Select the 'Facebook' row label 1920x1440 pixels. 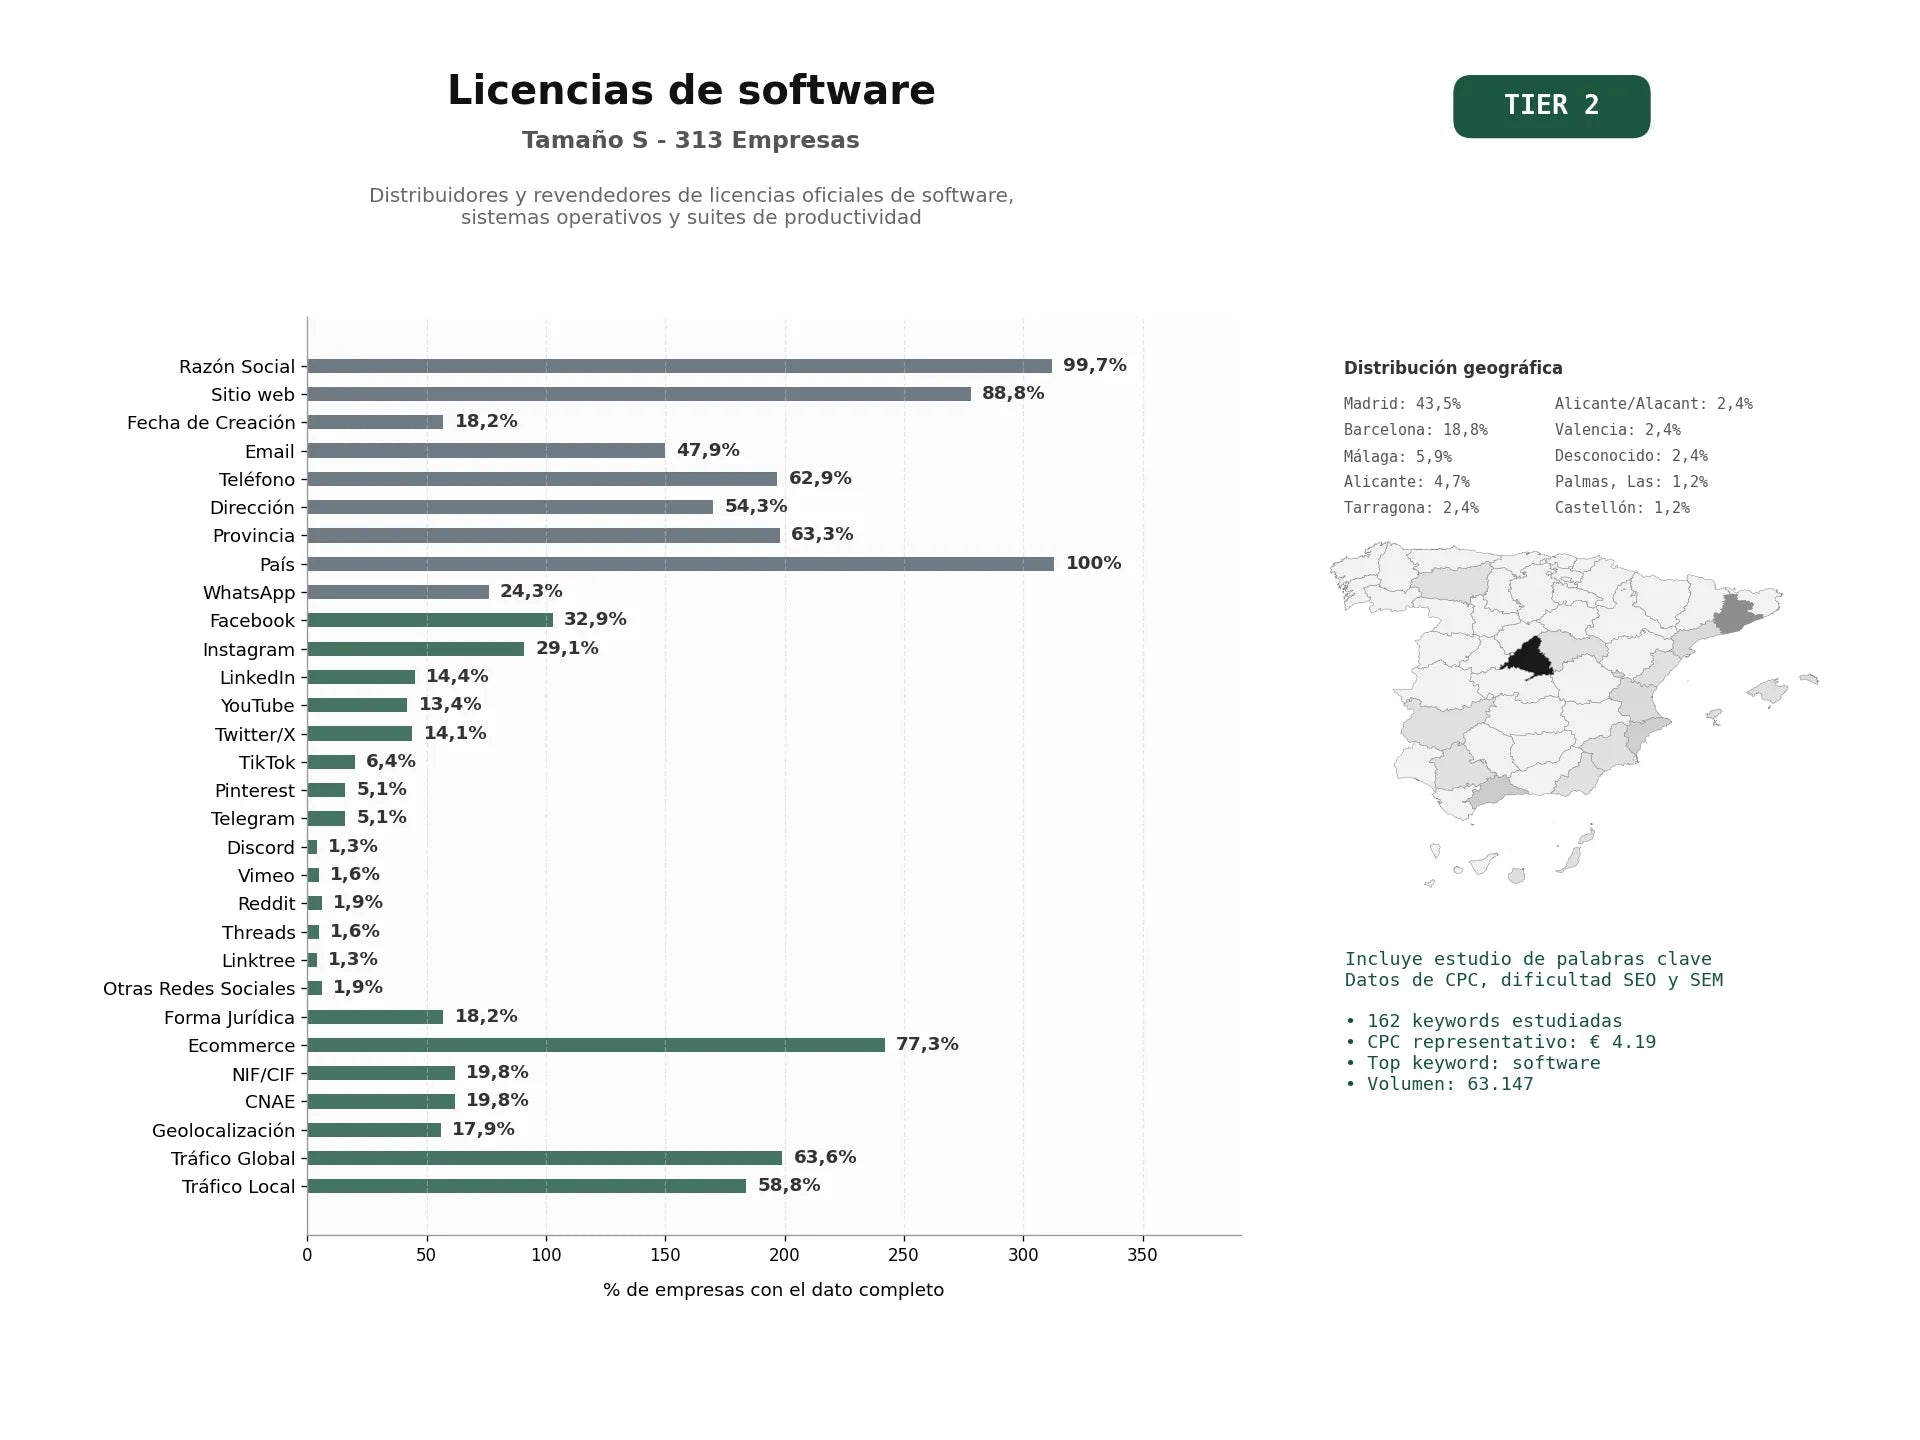pyautogui.click(x=252, y=621)
